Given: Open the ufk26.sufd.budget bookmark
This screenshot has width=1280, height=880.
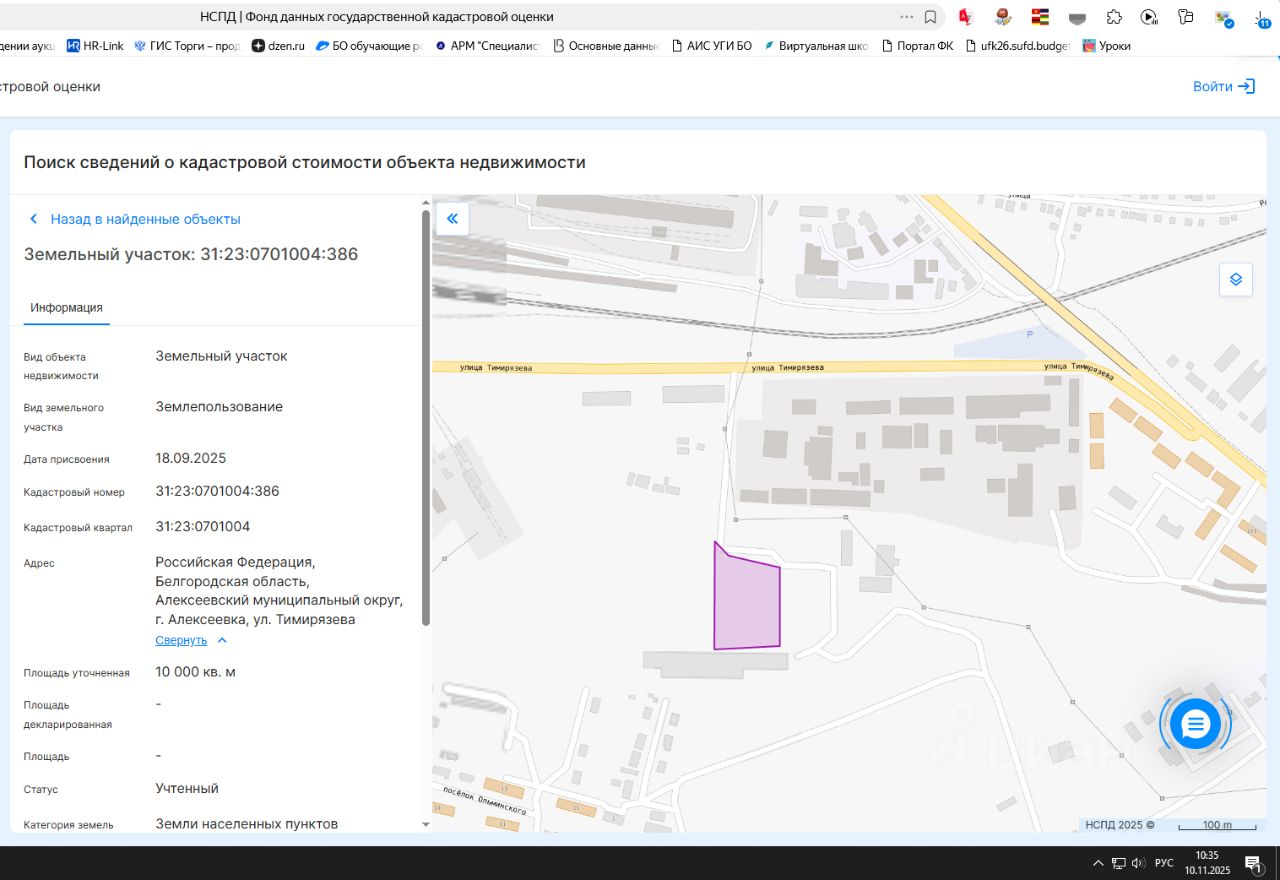Looking at the screenshot, I should coord(1018,46).
